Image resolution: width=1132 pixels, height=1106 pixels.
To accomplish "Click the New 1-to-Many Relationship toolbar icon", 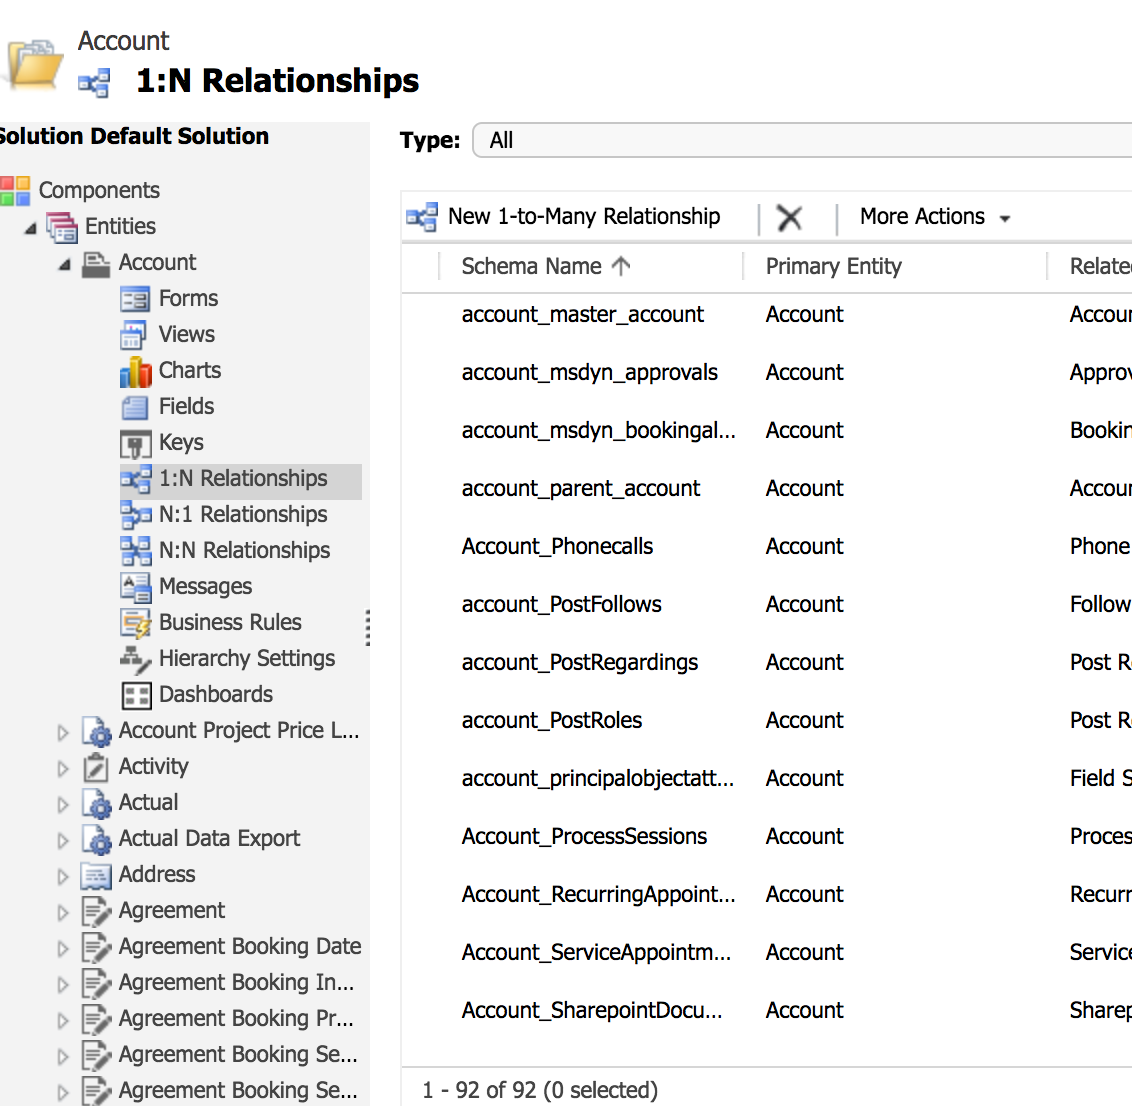I will (x=422, y=217).
